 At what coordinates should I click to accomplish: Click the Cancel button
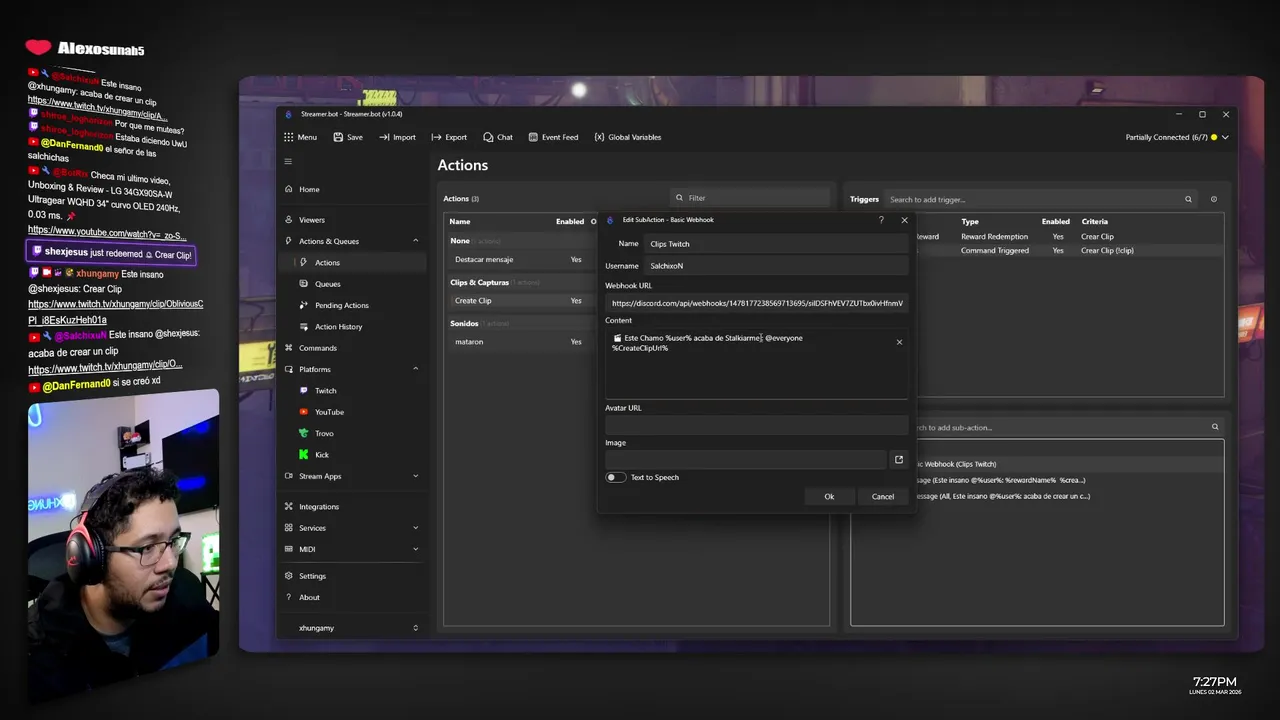883,497
